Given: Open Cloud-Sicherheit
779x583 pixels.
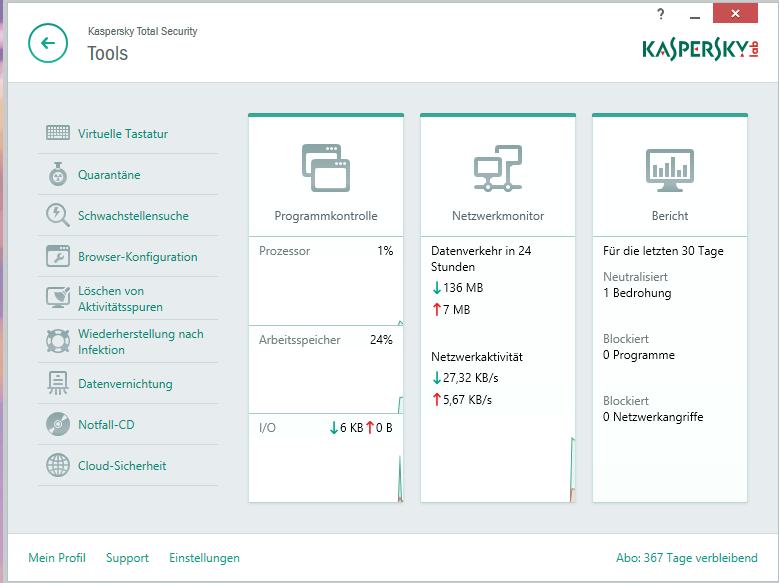Looking at the screenshot, I should pyautogui.click(x=122, y=466).
